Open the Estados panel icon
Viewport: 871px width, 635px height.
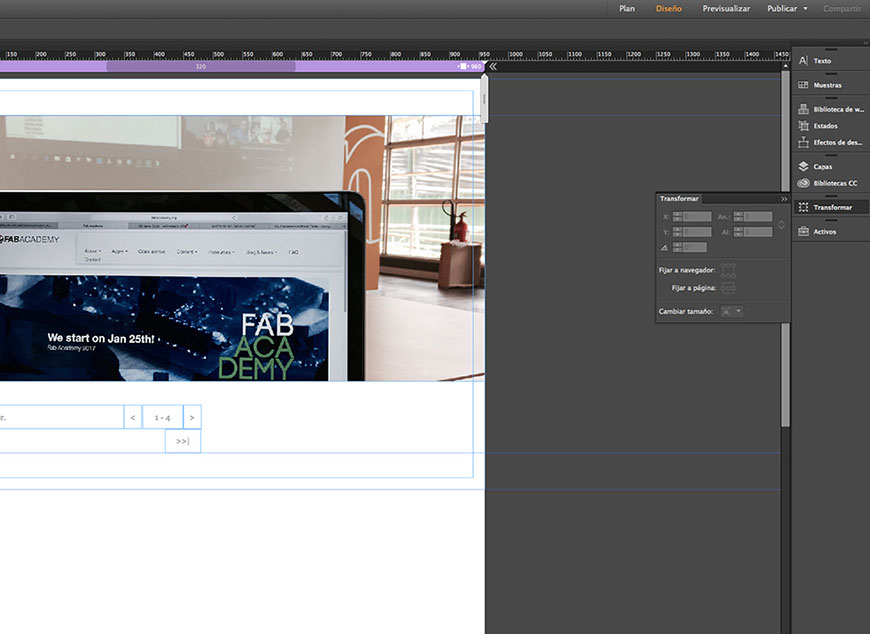(x=803, y=126)
